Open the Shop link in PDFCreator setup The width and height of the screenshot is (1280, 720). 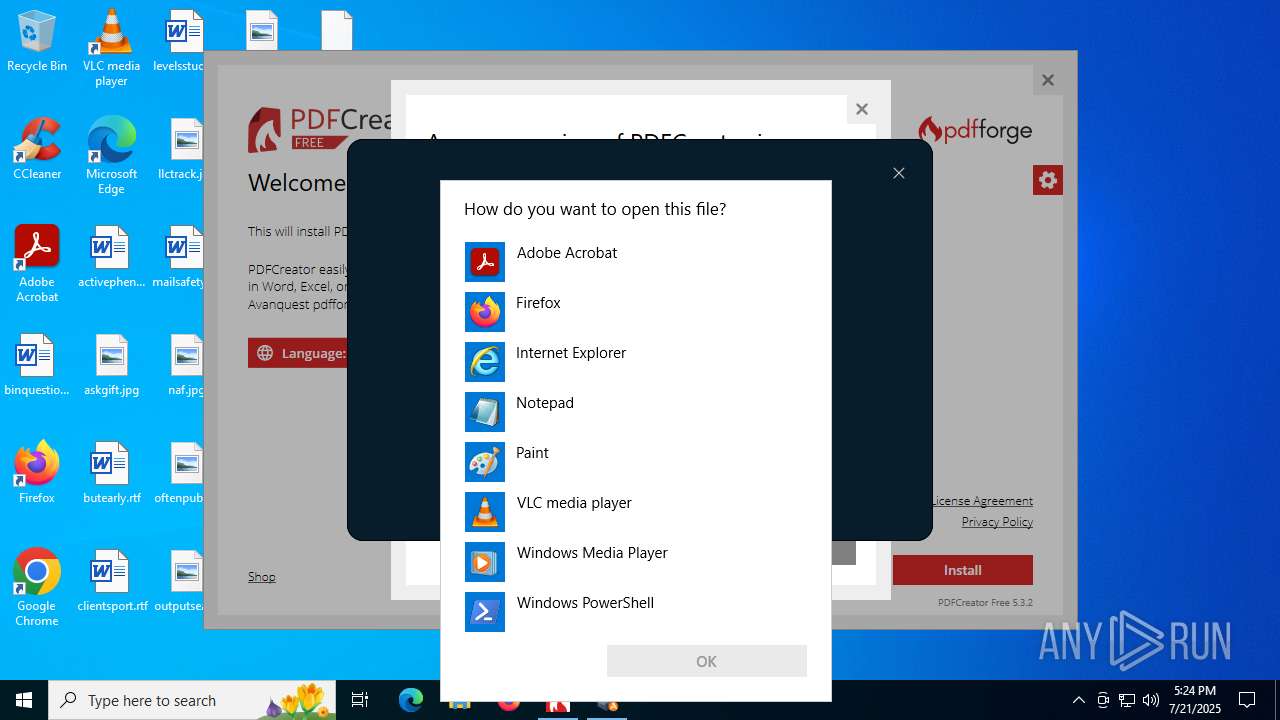[x=262, y=577]
